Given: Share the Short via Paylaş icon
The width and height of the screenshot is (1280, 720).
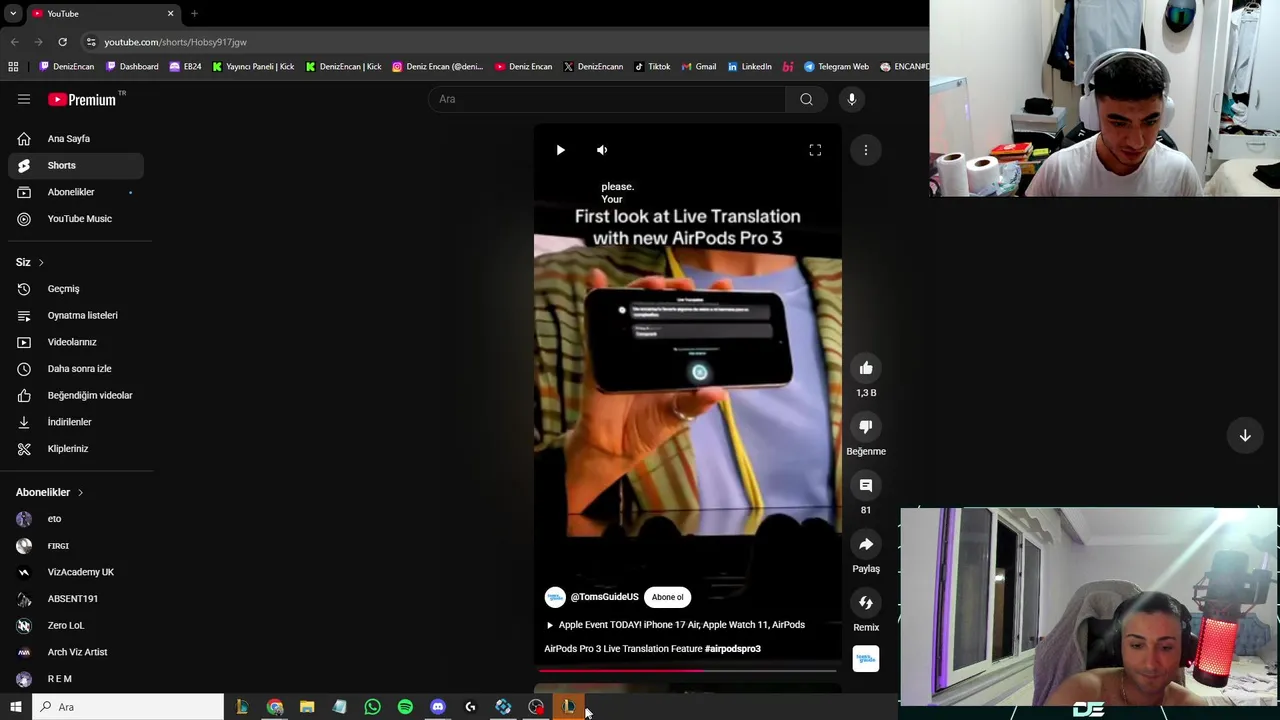Looking at the screenshot, I should (866, 544).
